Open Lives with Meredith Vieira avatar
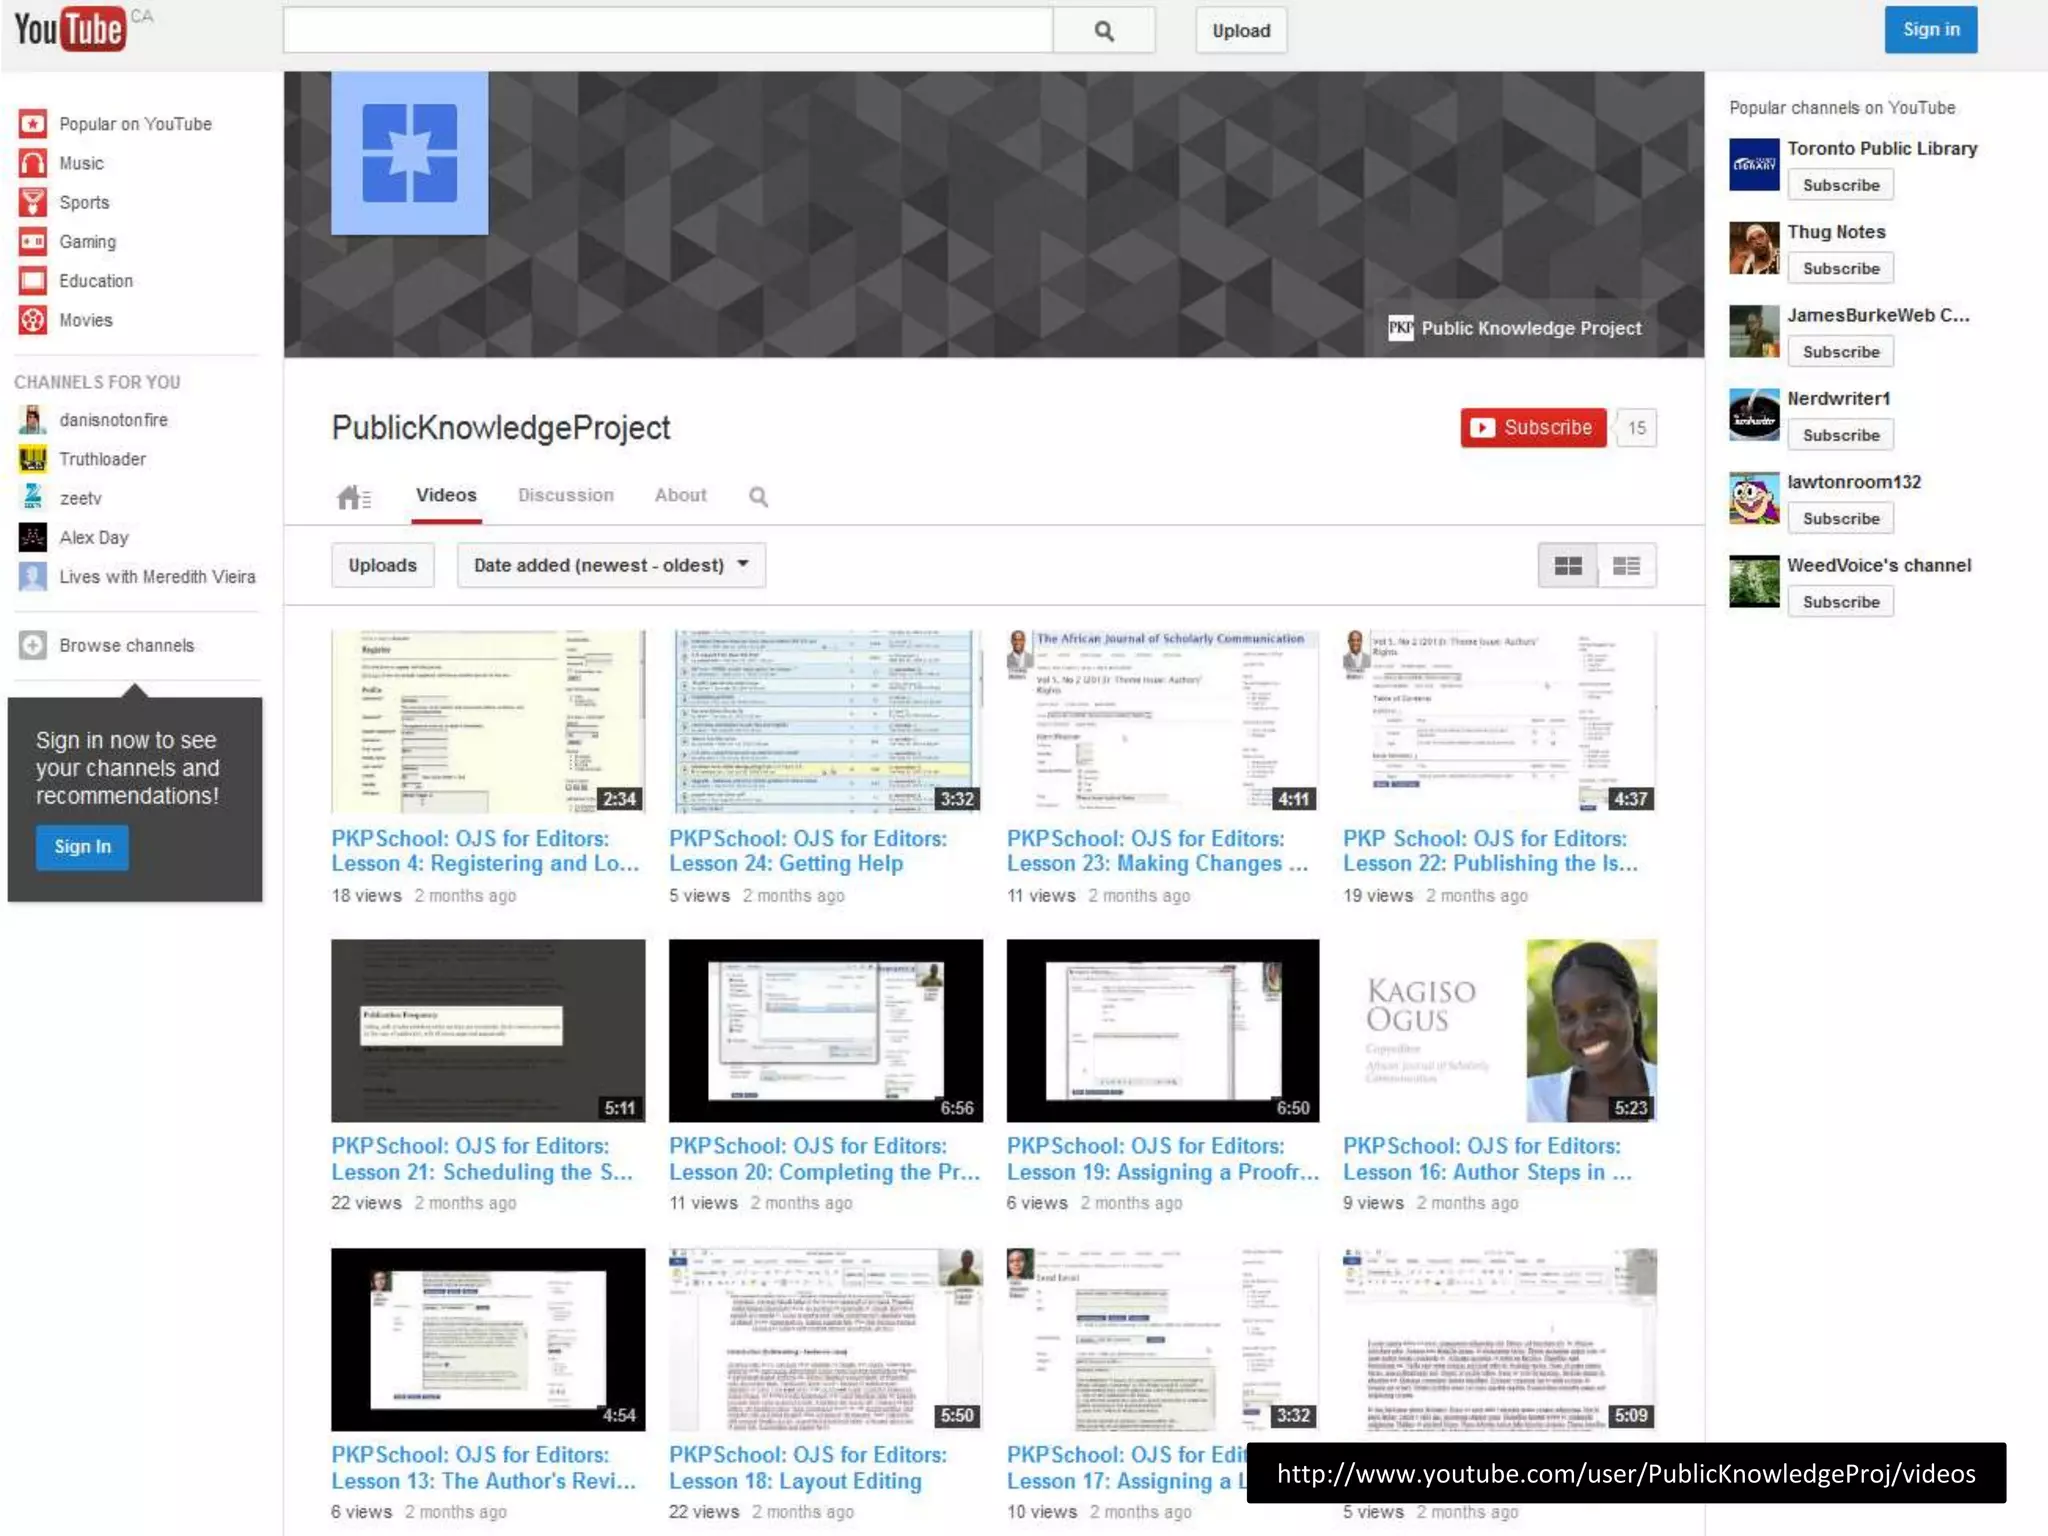 [33, 577]
